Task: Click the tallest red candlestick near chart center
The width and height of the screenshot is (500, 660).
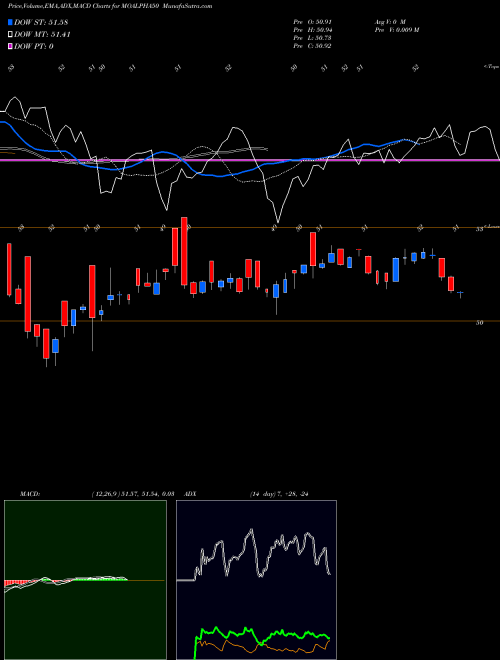Action: (x=184, y=251)
